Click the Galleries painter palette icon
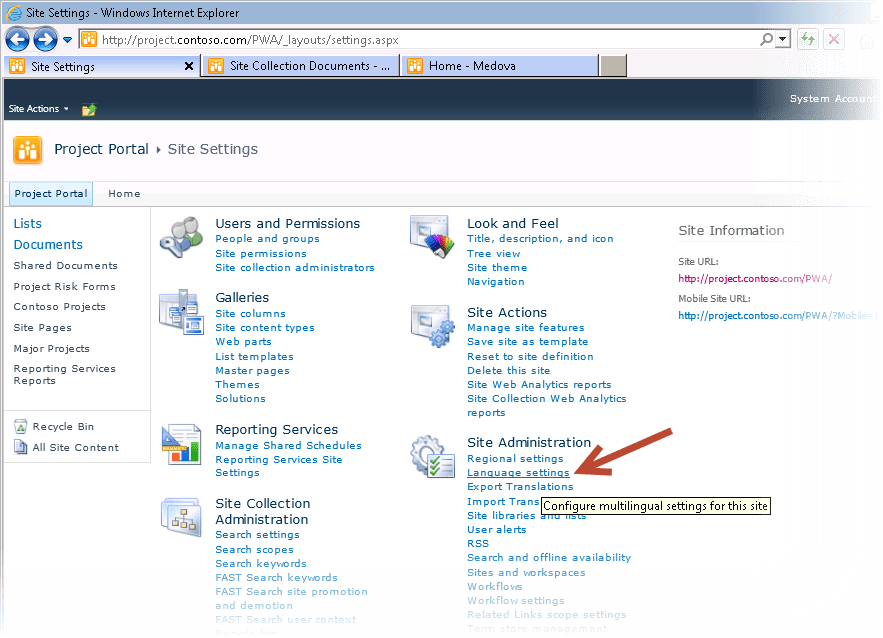The image size is (883, 638). click(183, 311)
